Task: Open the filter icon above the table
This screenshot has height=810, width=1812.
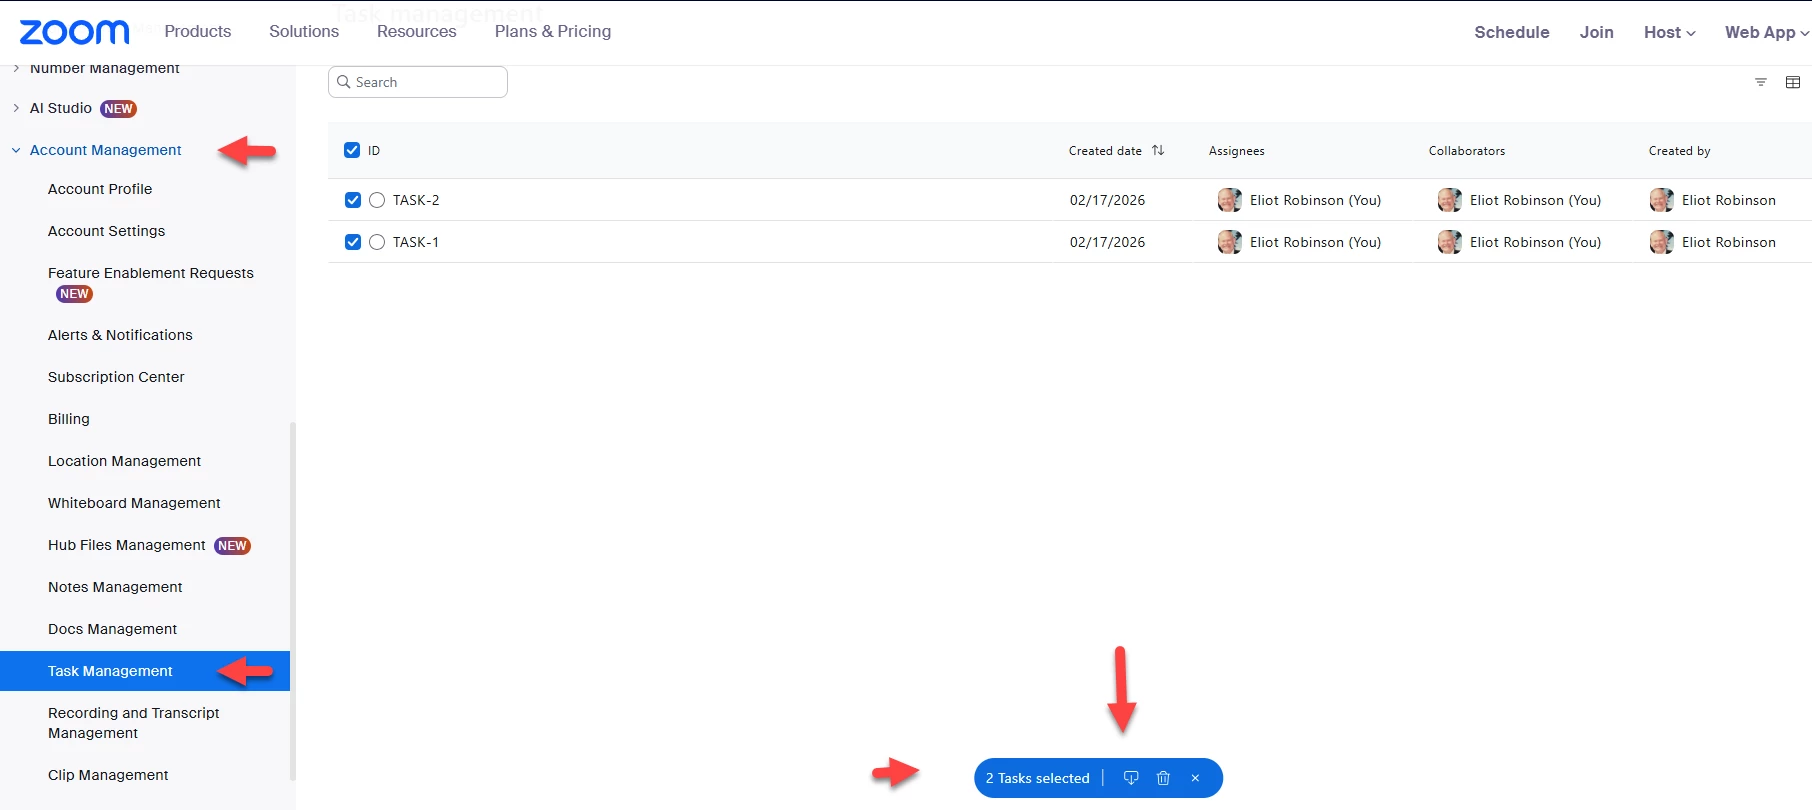Action: (1761, 82)
